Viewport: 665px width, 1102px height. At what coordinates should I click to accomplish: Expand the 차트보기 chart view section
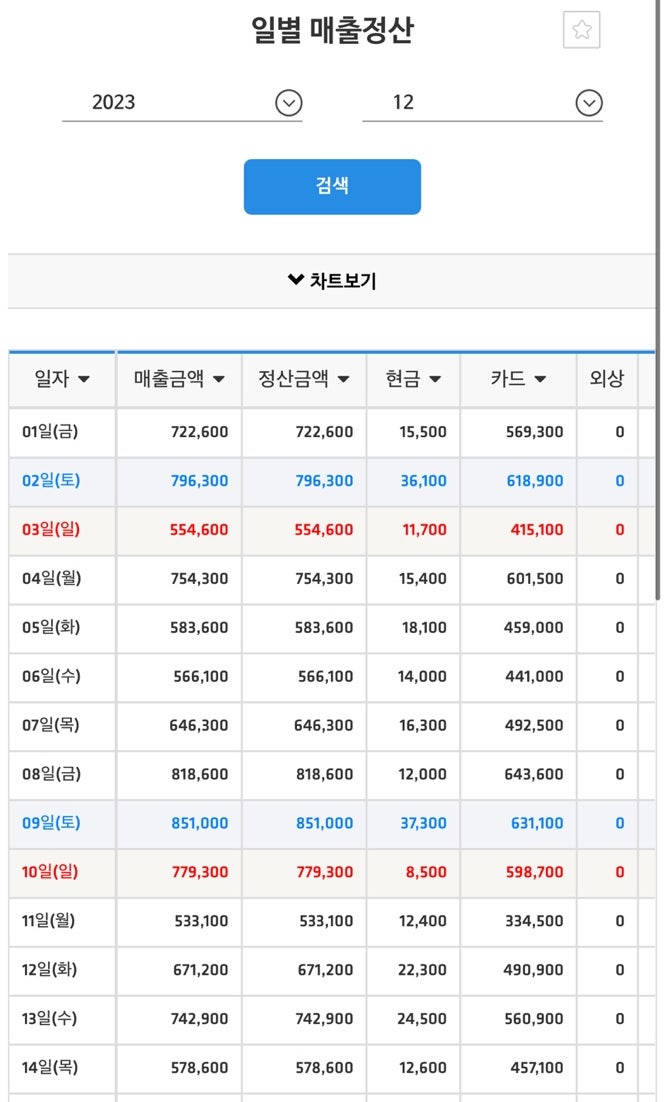[332, 281]
